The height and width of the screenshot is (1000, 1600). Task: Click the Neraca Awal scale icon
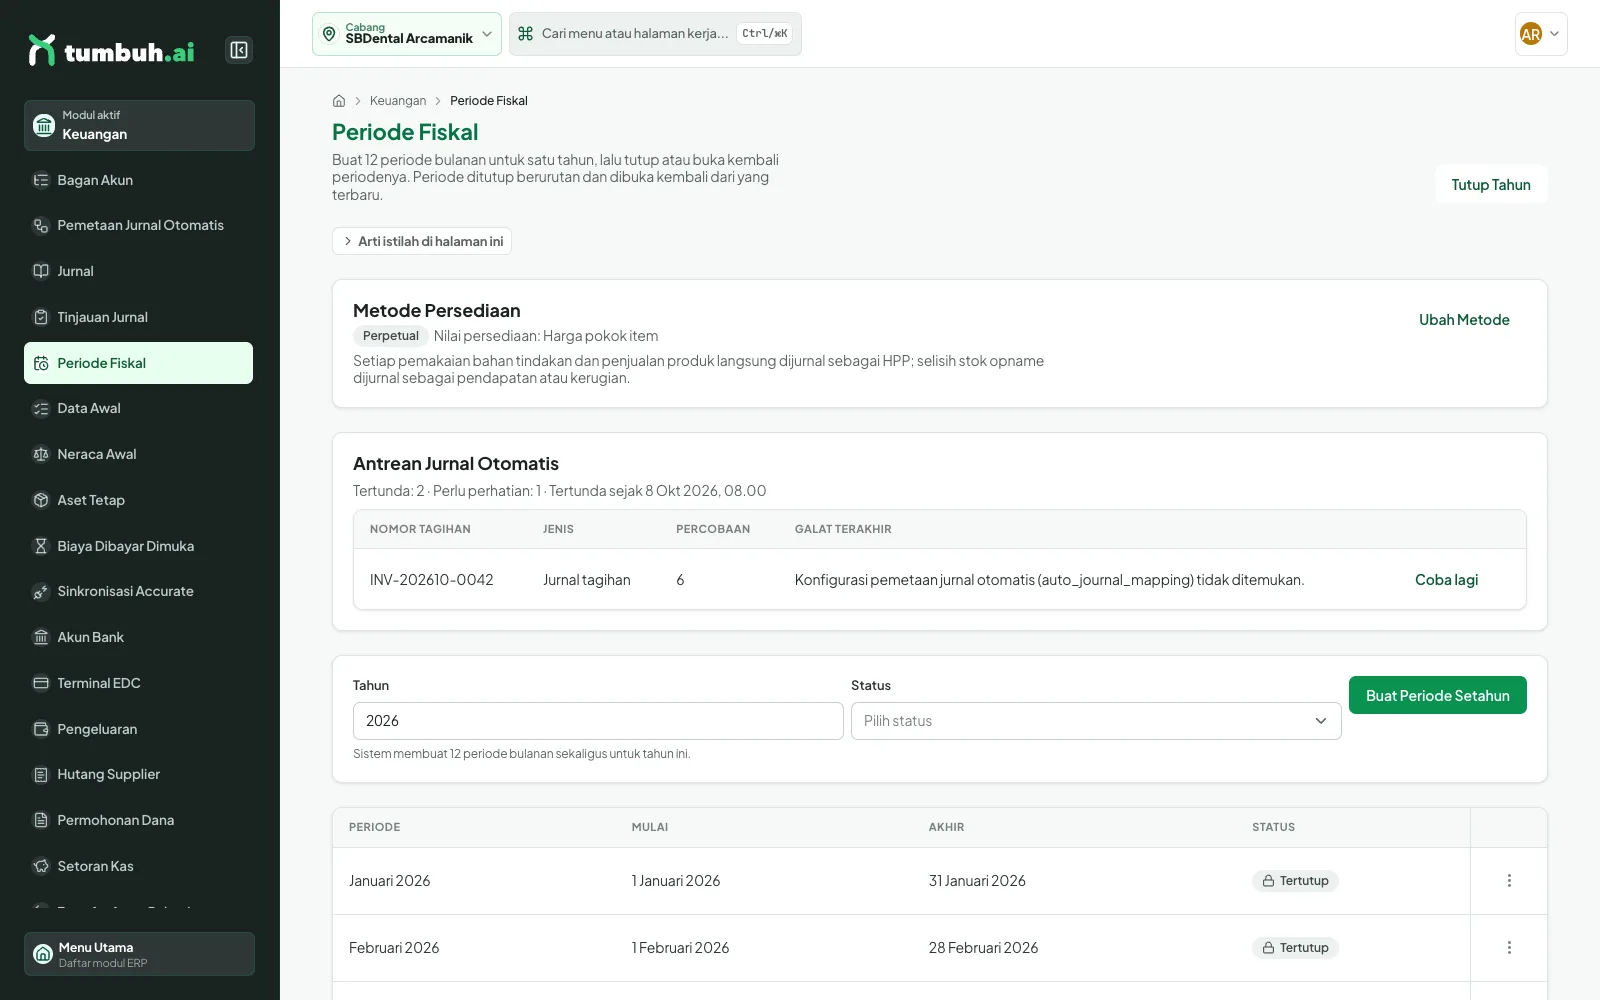[x=41, y=454]
